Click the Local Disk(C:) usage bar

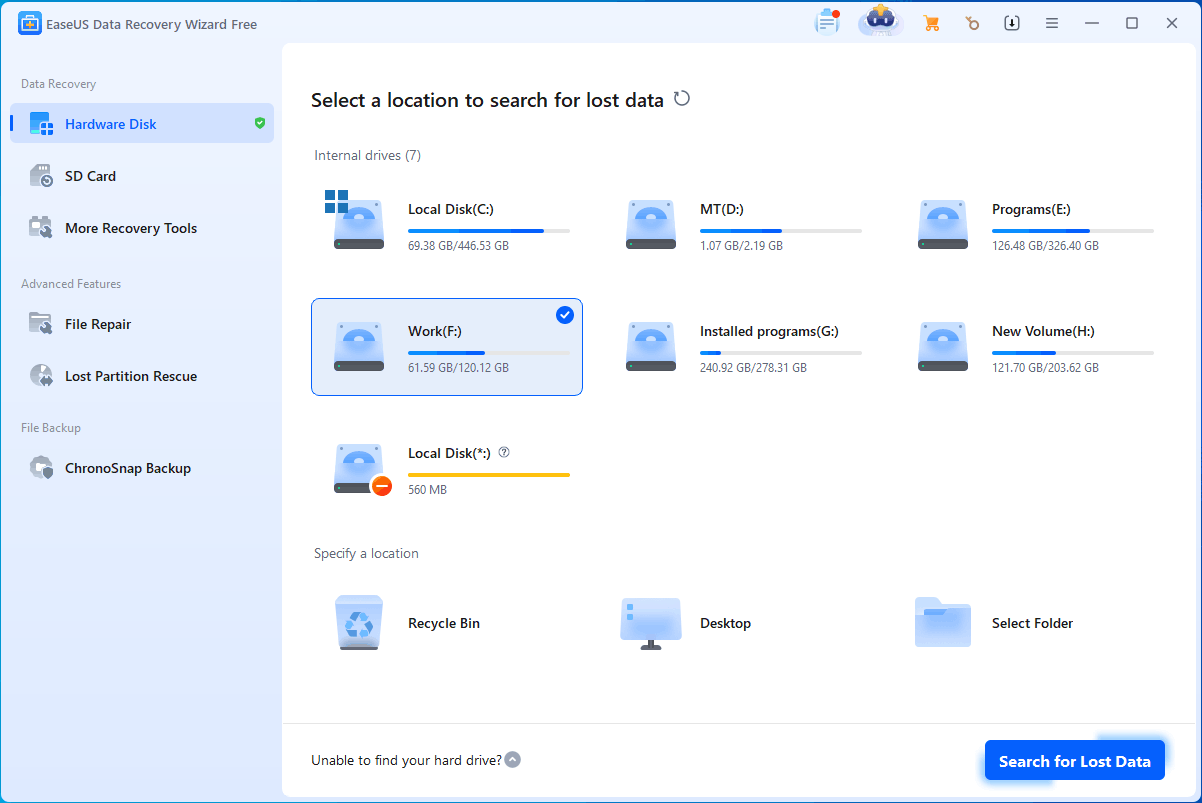click(489, 231)
